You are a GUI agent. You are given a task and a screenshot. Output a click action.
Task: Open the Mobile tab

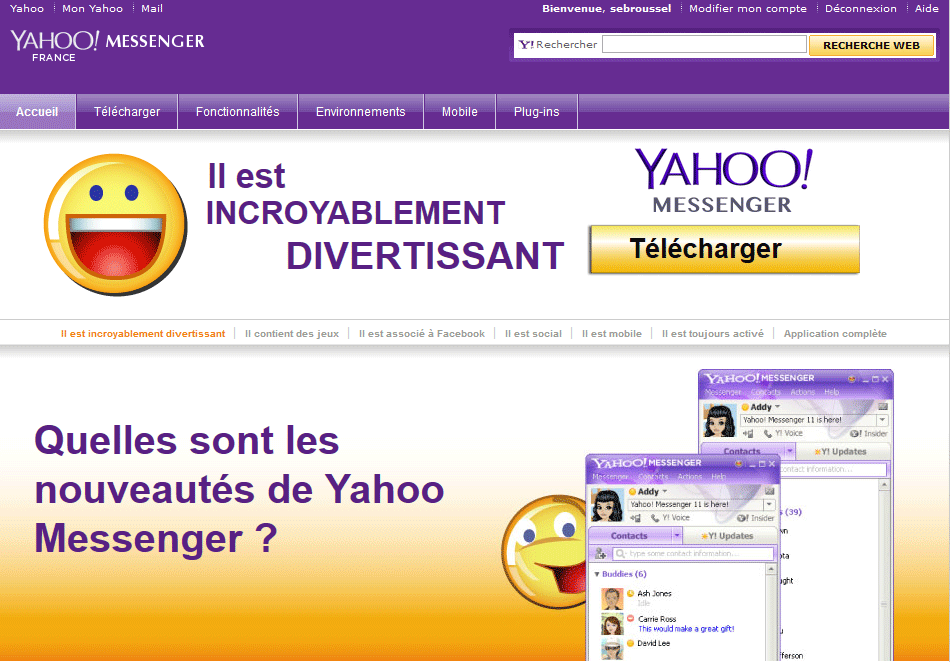pos(459,111)
